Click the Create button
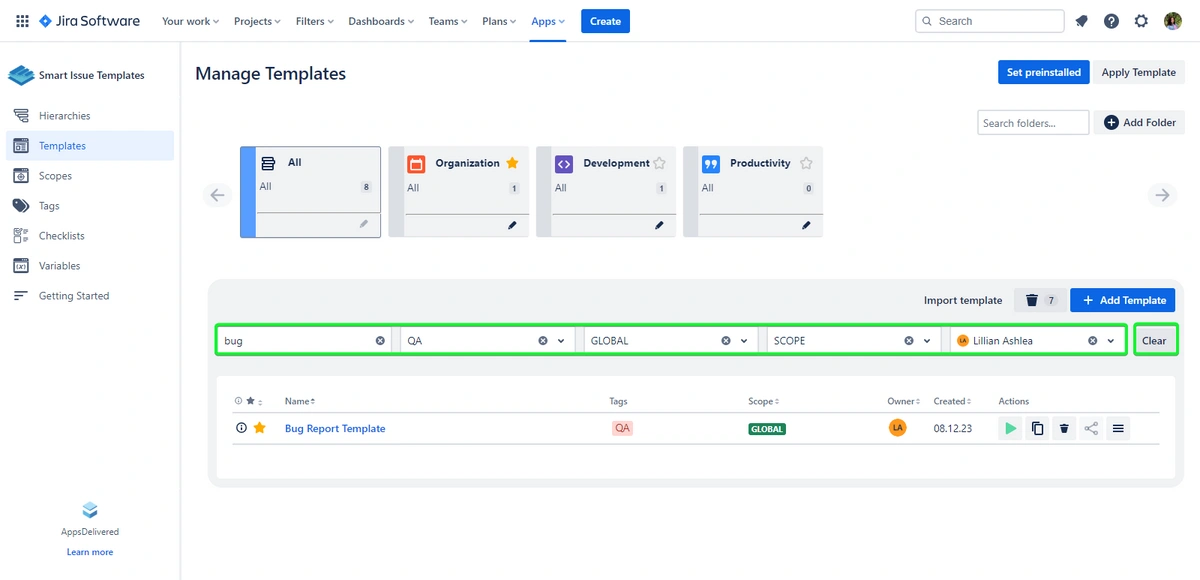The image size is (1200, 580). click(x=605, y=21)
